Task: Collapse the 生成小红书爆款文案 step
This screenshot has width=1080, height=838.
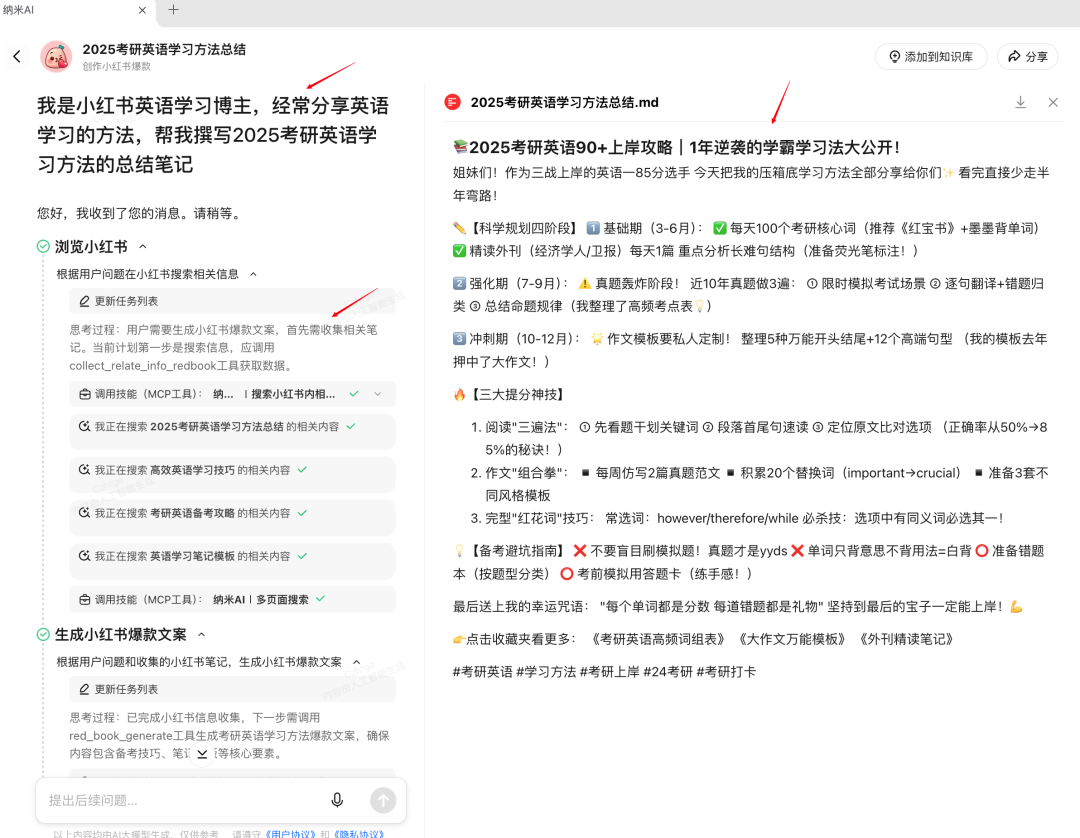Action: (x=201, y=634)
